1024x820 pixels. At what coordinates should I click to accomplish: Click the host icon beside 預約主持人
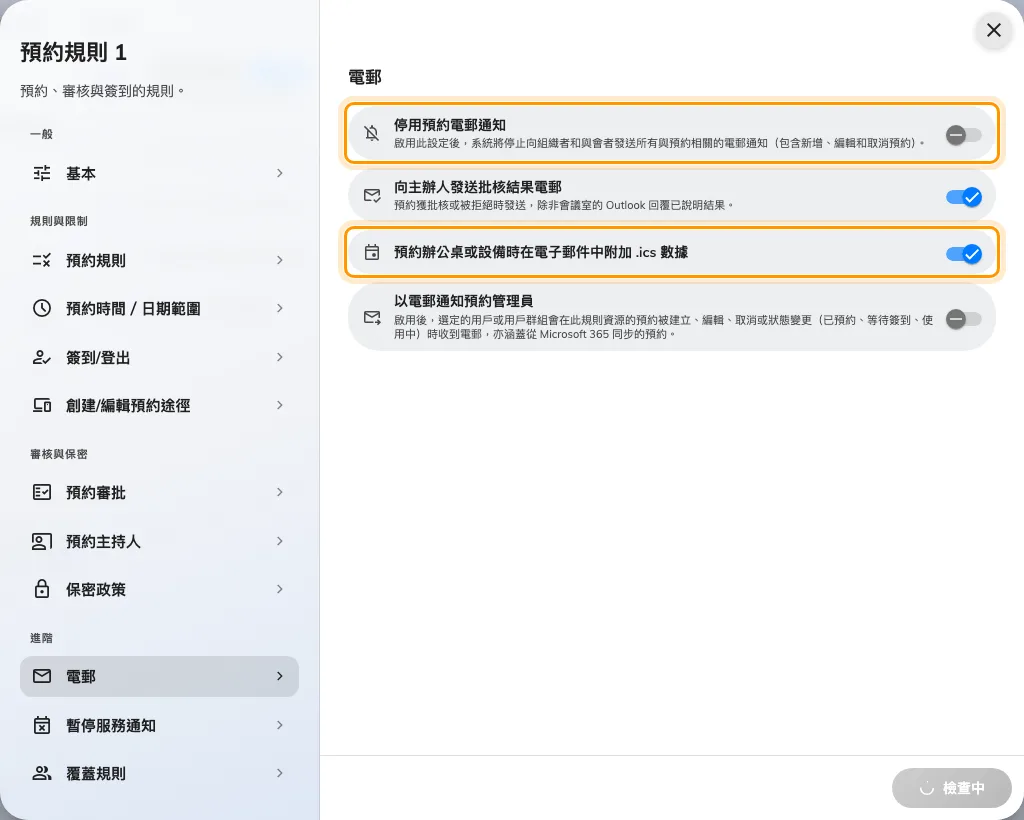point(42,541)
